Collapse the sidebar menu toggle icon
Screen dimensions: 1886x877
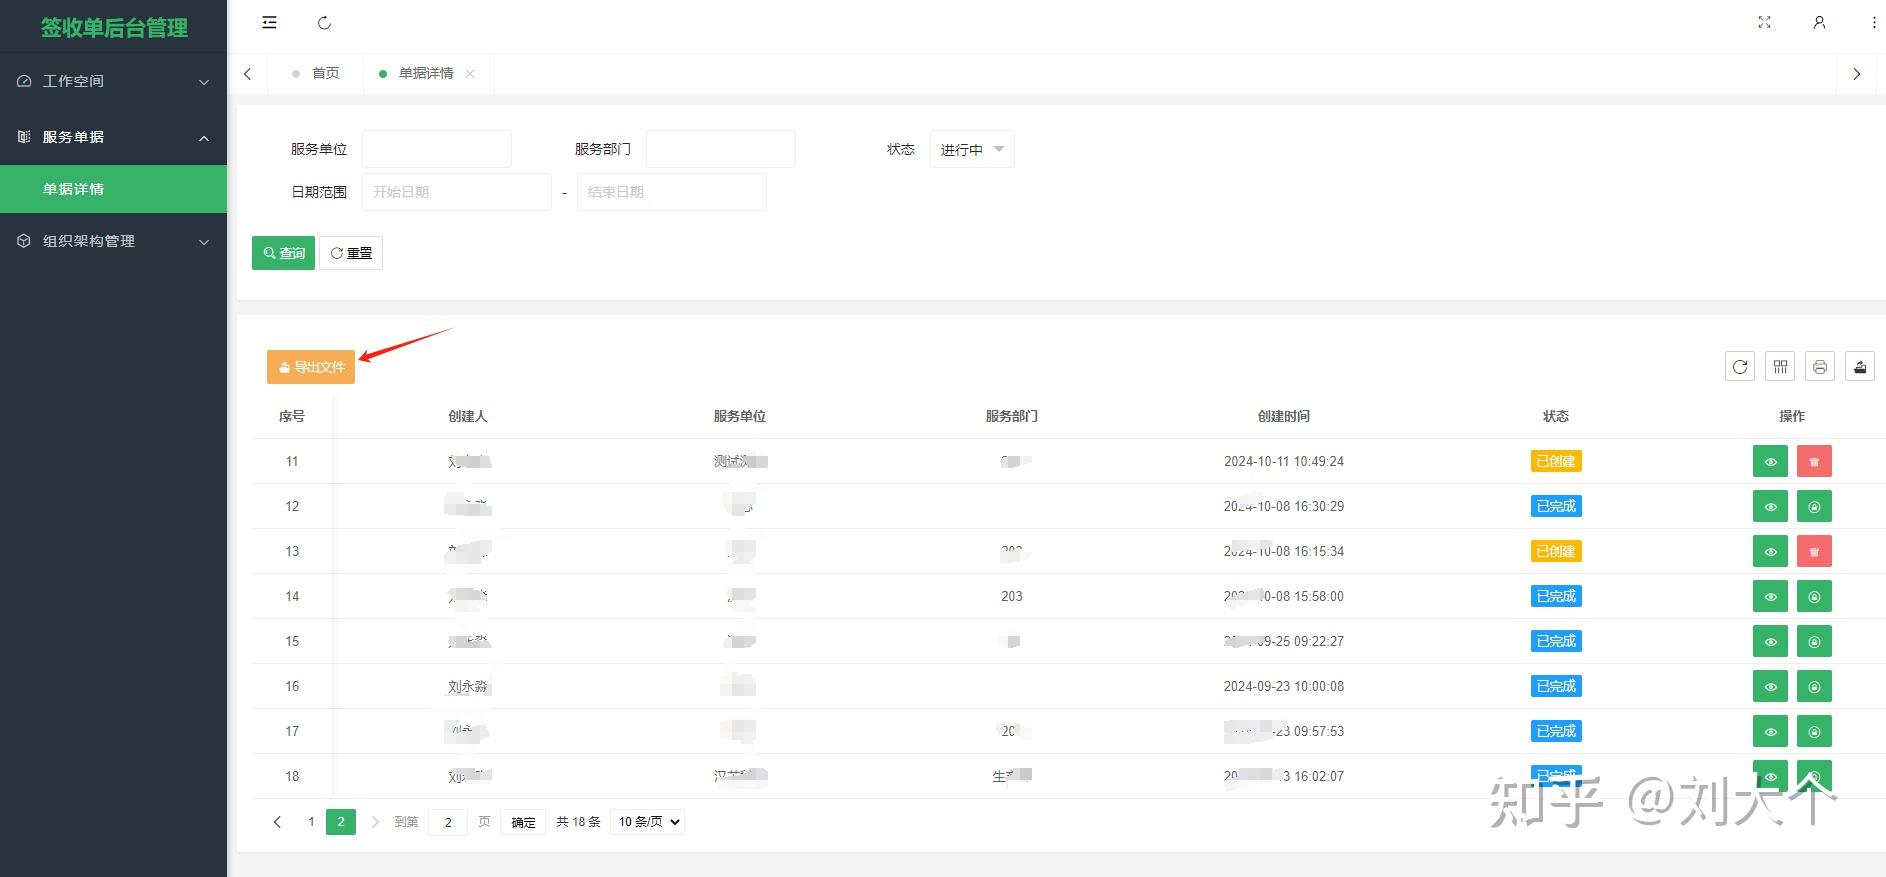269,22
